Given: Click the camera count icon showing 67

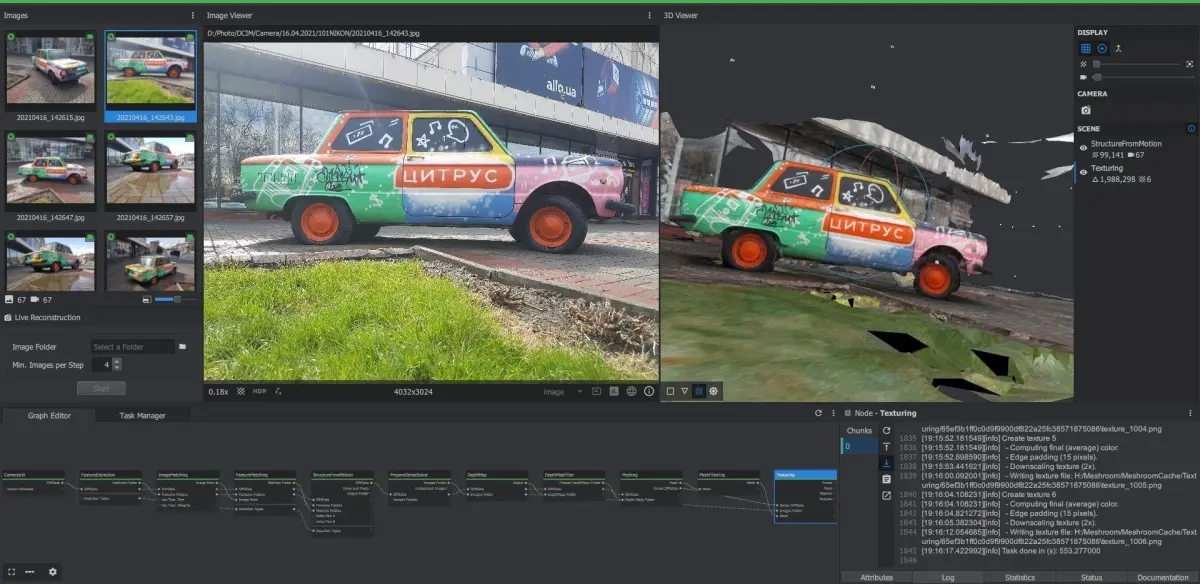Looking at the screenshot, I should pos(35,299).
